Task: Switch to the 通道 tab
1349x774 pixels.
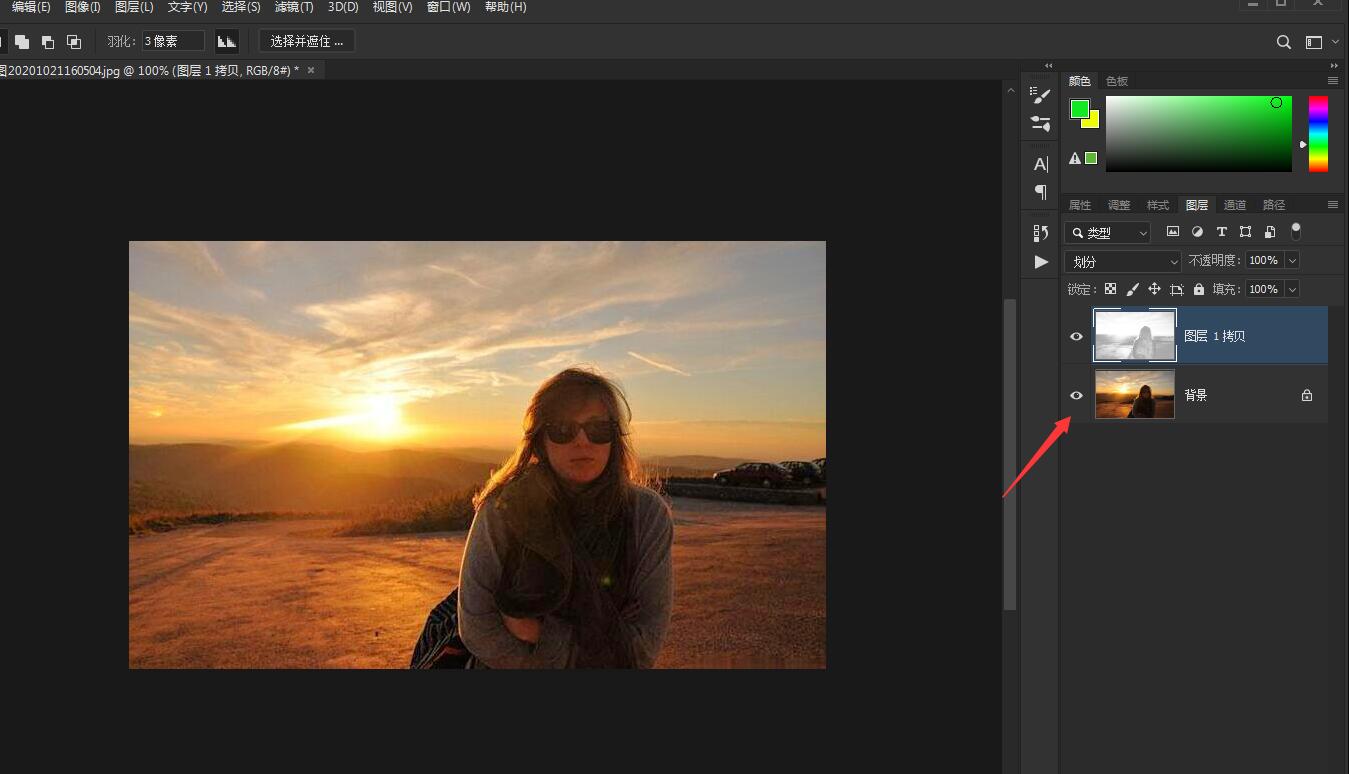Action: point(1235,205)
